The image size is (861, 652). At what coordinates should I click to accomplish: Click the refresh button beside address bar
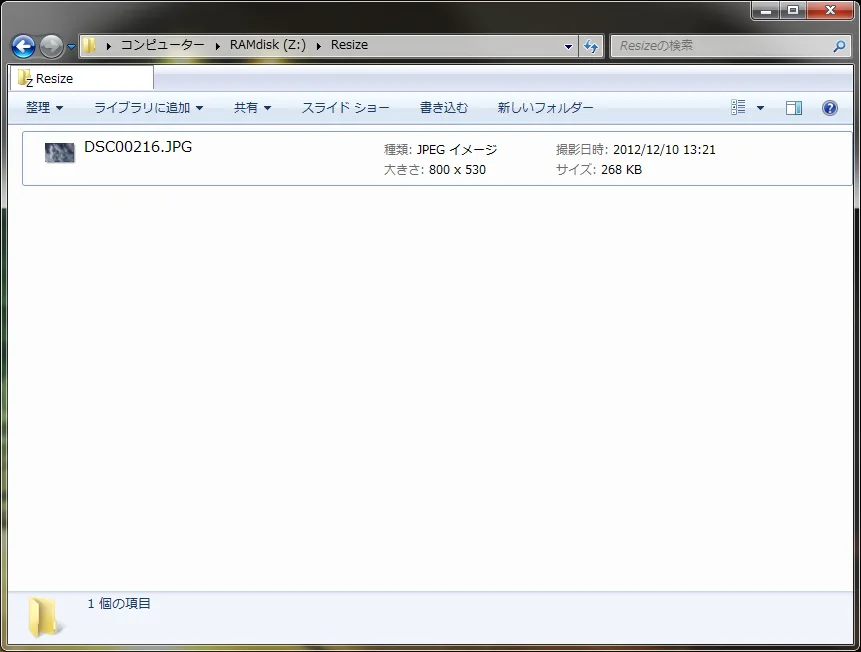(x=591, y=46)
